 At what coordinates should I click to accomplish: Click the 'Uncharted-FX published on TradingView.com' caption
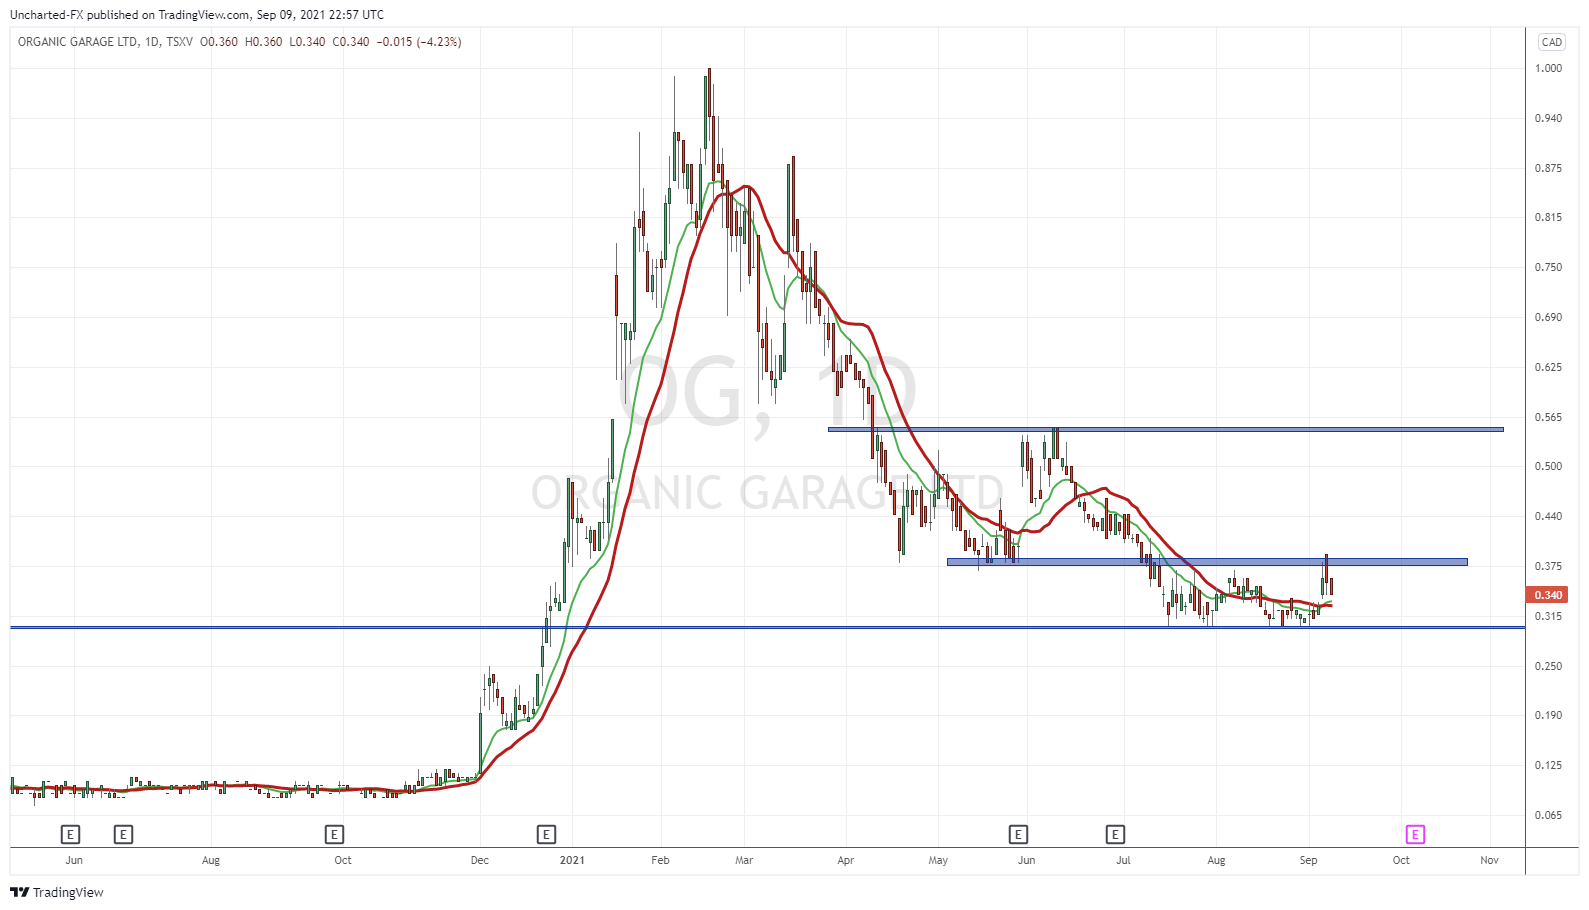(130, 15)
